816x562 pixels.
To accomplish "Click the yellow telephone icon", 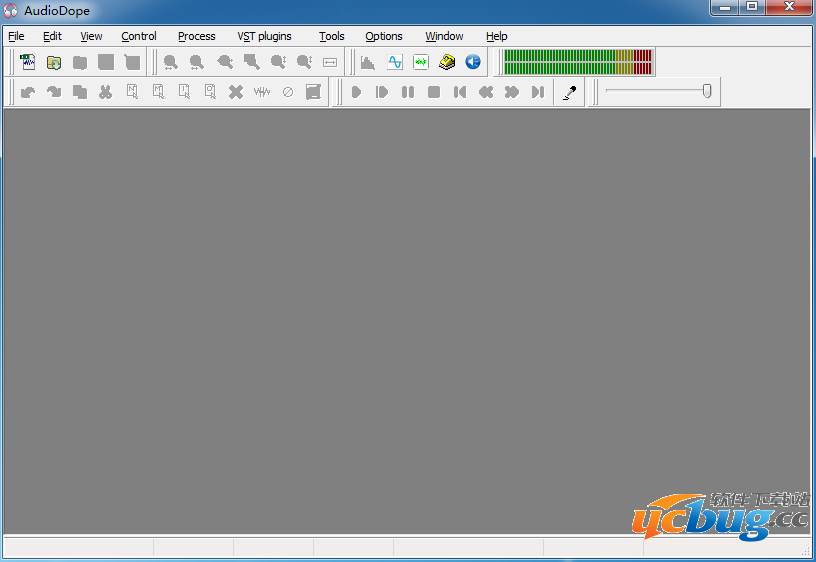I will pyautogui.click(x=447, y=62).
